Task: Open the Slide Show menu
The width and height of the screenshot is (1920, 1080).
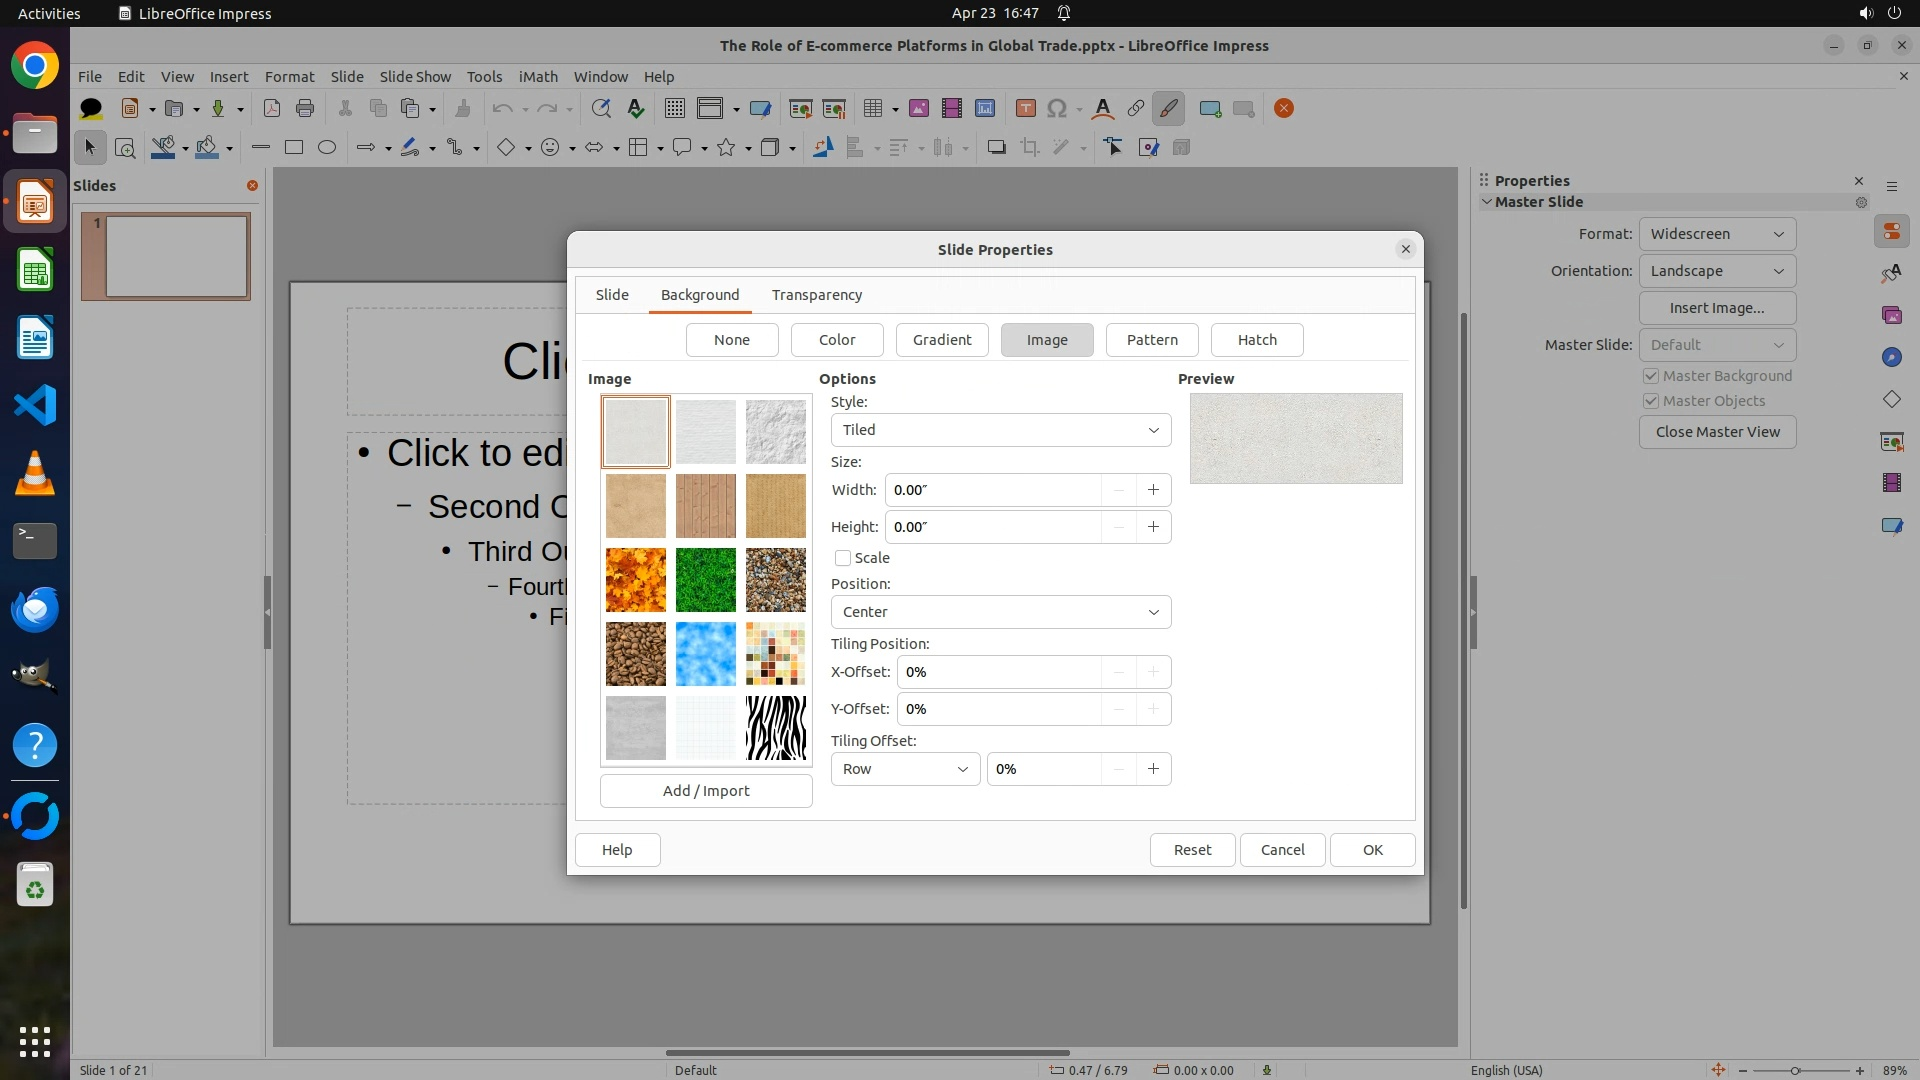Action: click(415, 77)
